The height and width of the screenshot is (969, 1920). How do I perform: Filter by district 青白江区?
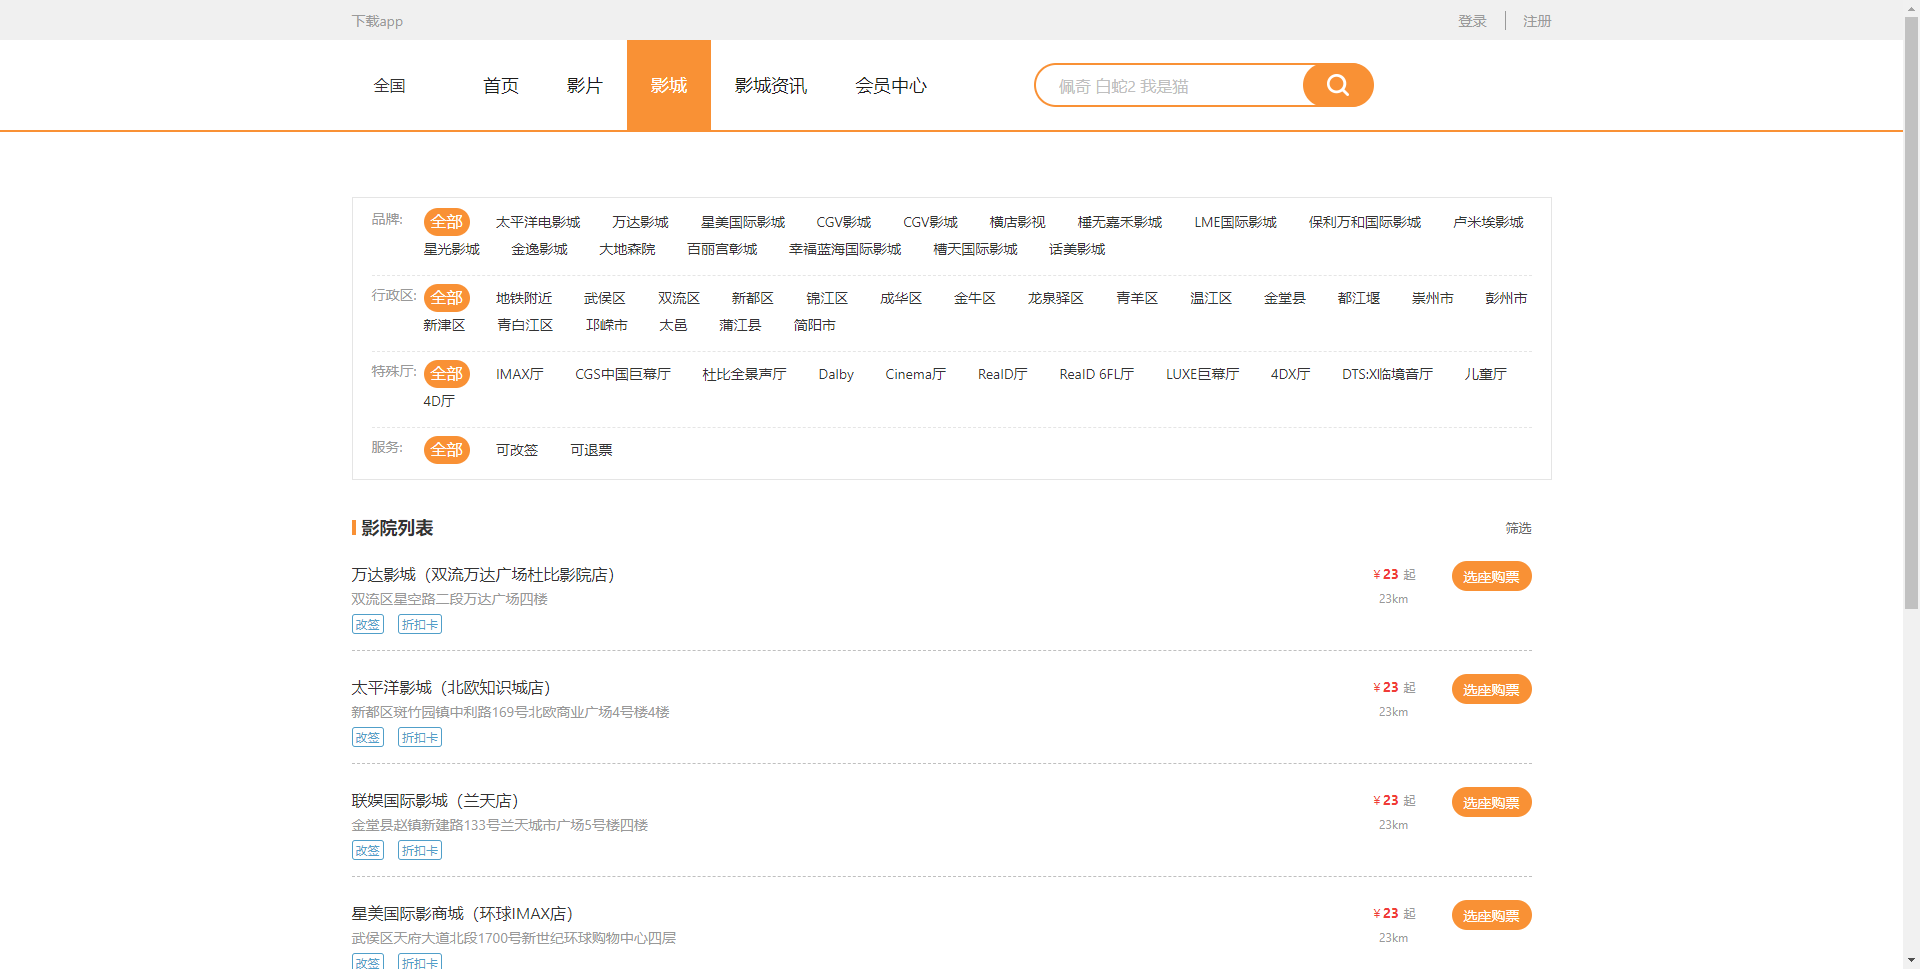pos(525,325)
